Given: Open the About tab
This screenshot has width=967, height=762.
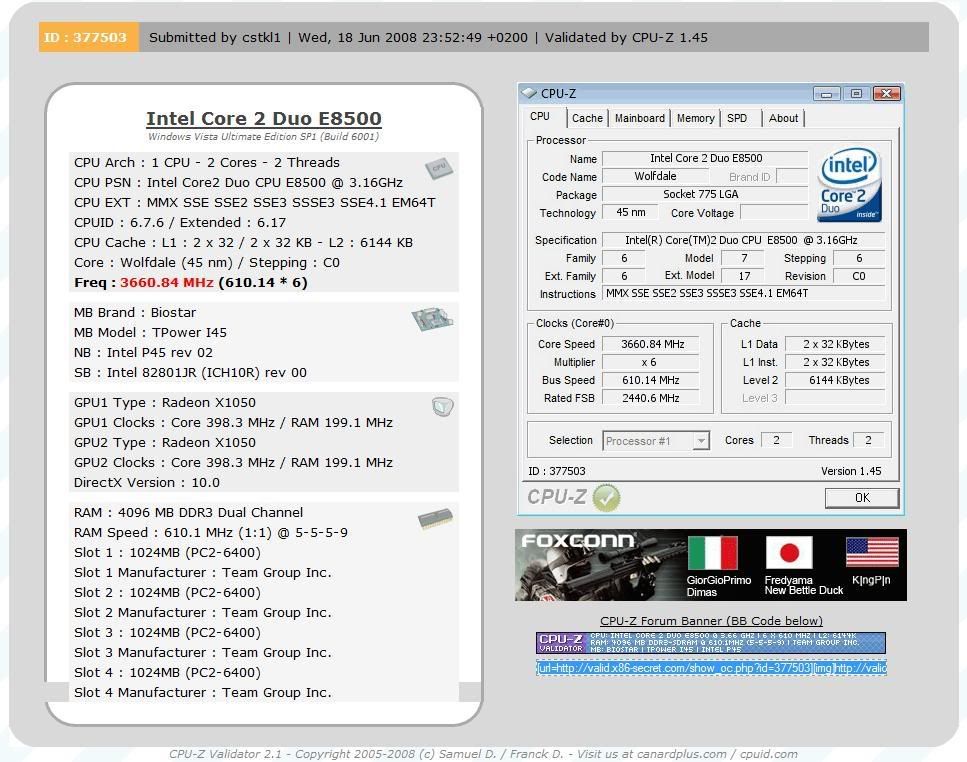Looking at the screenshot, I should point(783,118).
